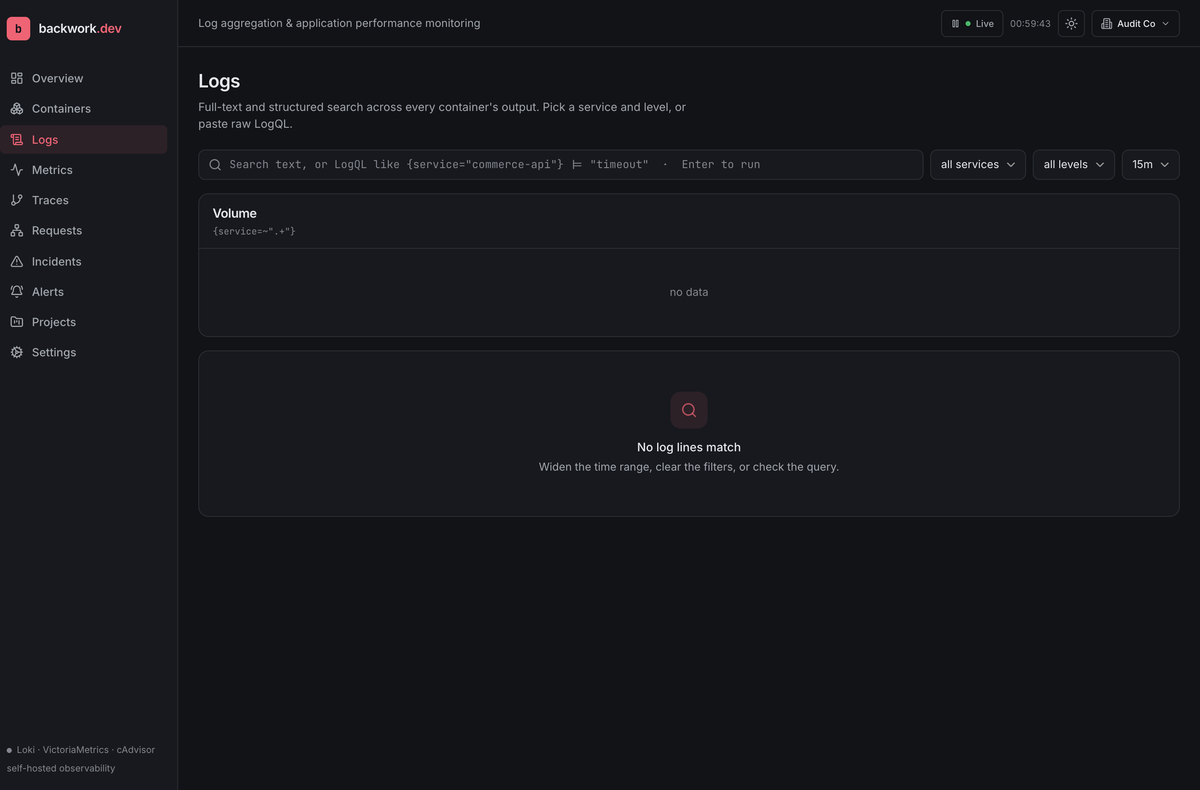Click the Projects folder icon
Image resolution: width=1200 pixels, height=790 pixels.
click(17, 322)
